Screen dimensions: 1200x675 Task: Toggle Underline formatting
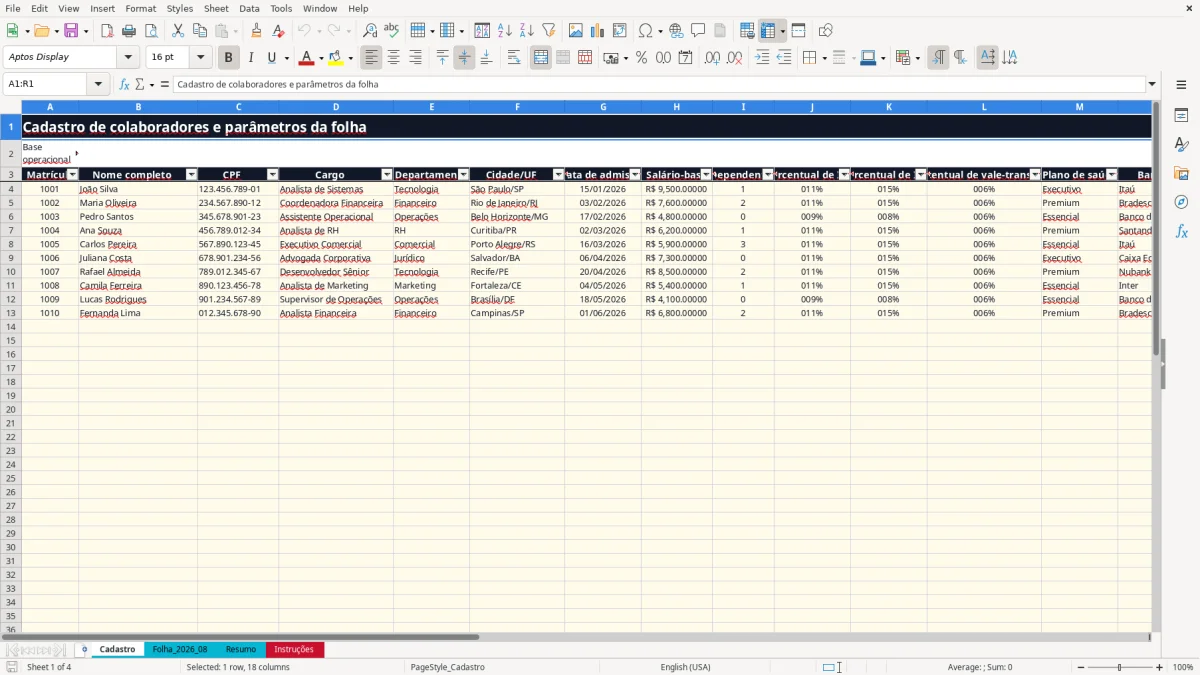click(270, 58)
